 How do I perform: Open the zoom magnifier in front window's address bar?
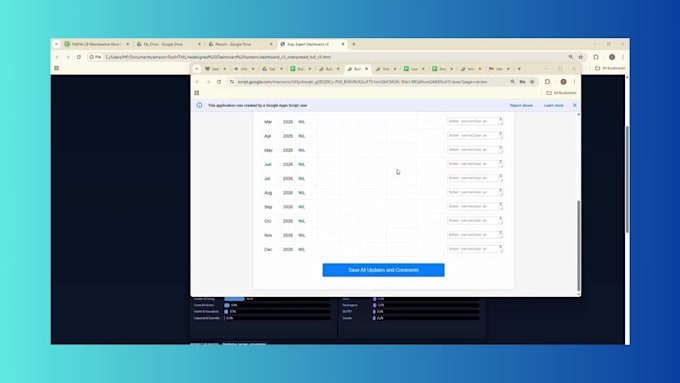click(513, 82)
